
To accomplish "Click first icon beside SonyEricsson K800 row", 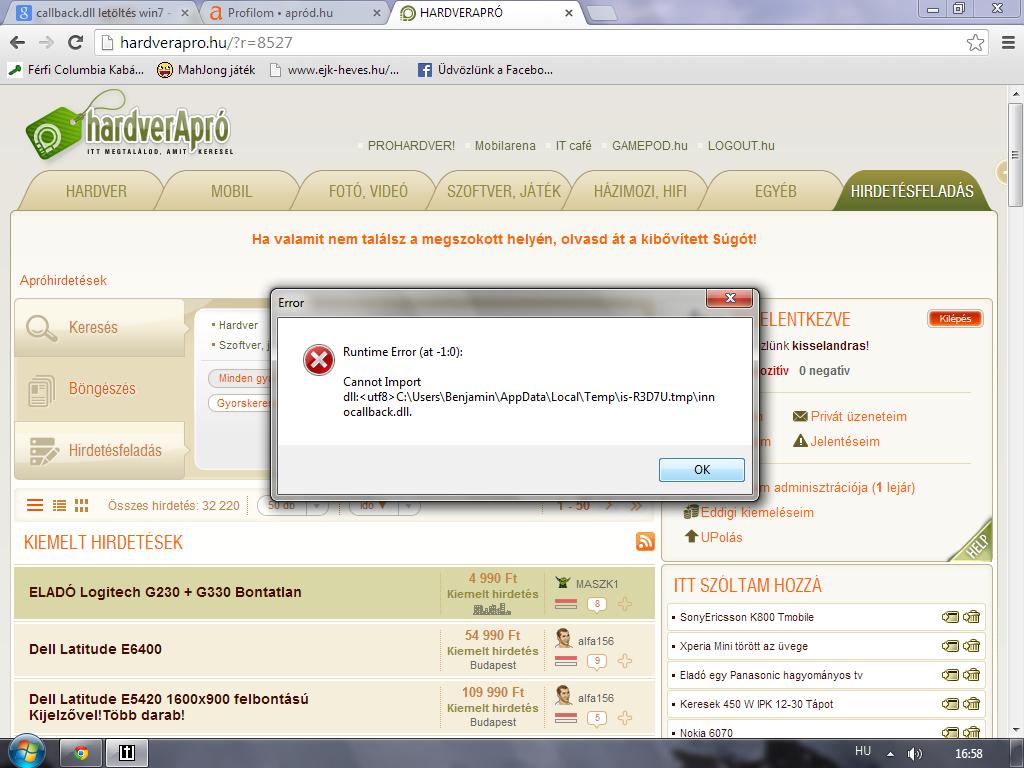I will click(x=950, y=617).
